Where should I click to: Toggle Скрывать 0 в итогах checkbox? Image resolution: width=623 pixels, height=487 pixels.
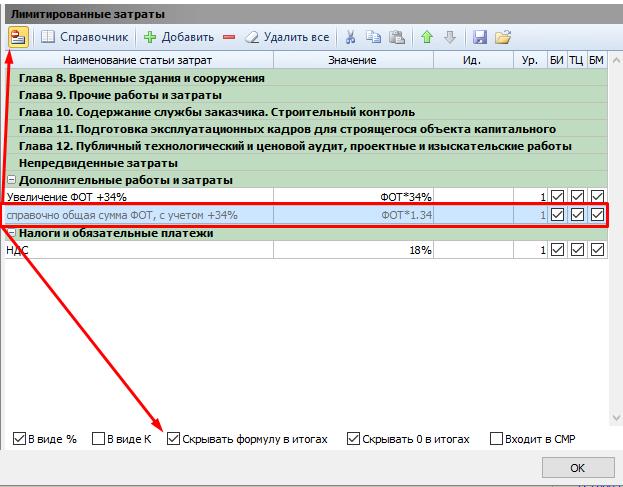click(353, 439)
